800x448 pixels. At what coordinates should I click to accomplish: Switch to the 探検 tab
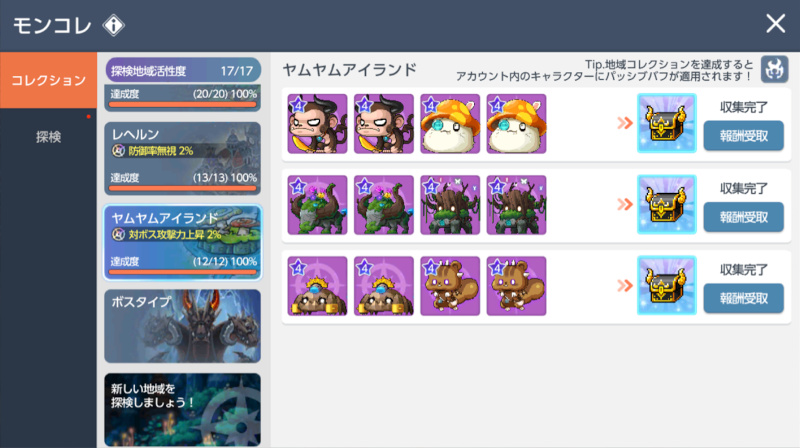point(48,136)
